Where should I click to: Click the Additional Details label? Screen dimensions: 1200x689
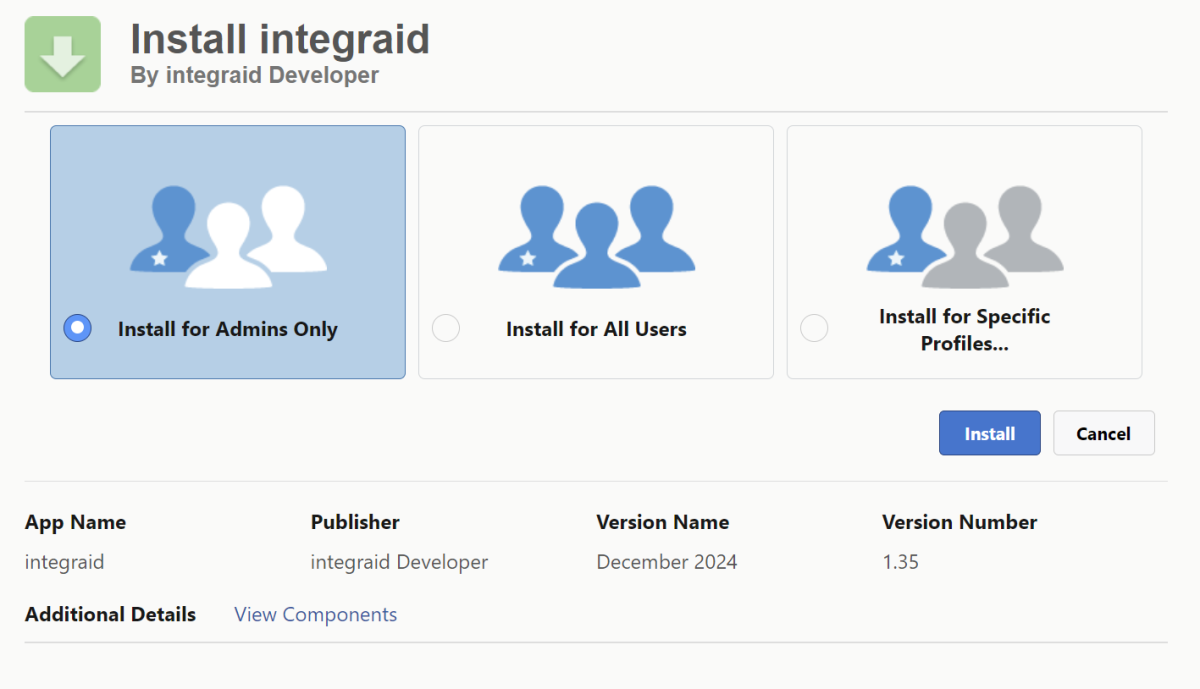click(x=110, y=614)
